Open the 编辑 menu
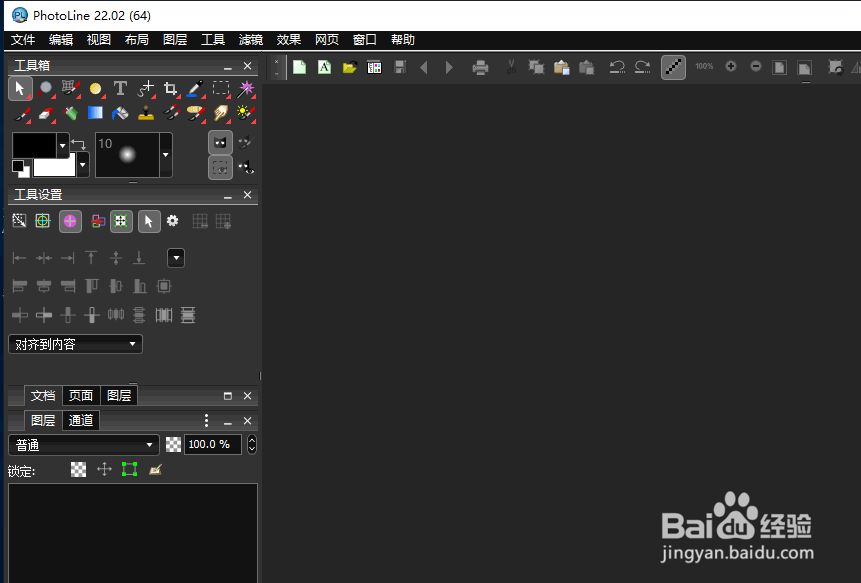 point(61,40)
